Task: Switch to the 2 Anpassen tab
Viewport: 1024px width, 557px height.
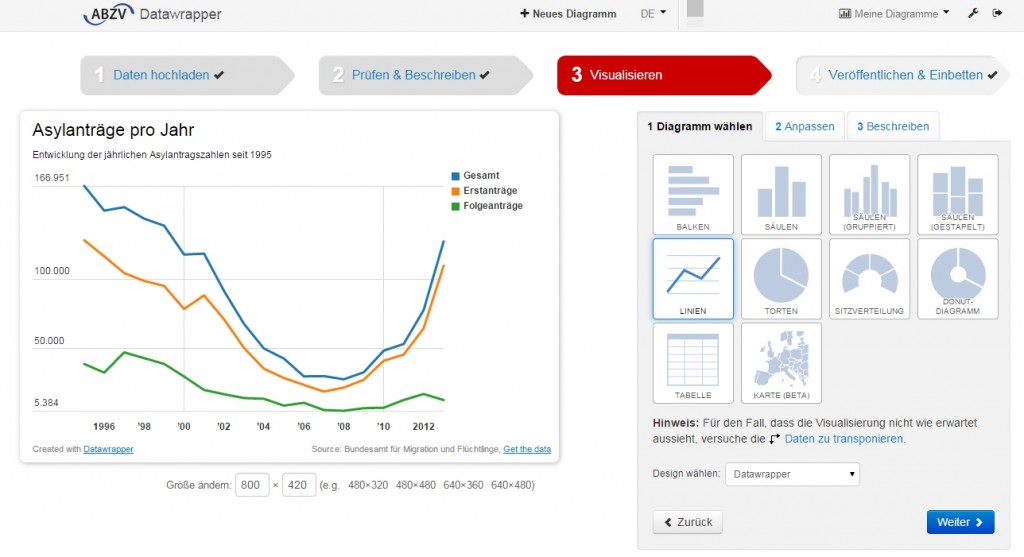Action: coord(805,127)
